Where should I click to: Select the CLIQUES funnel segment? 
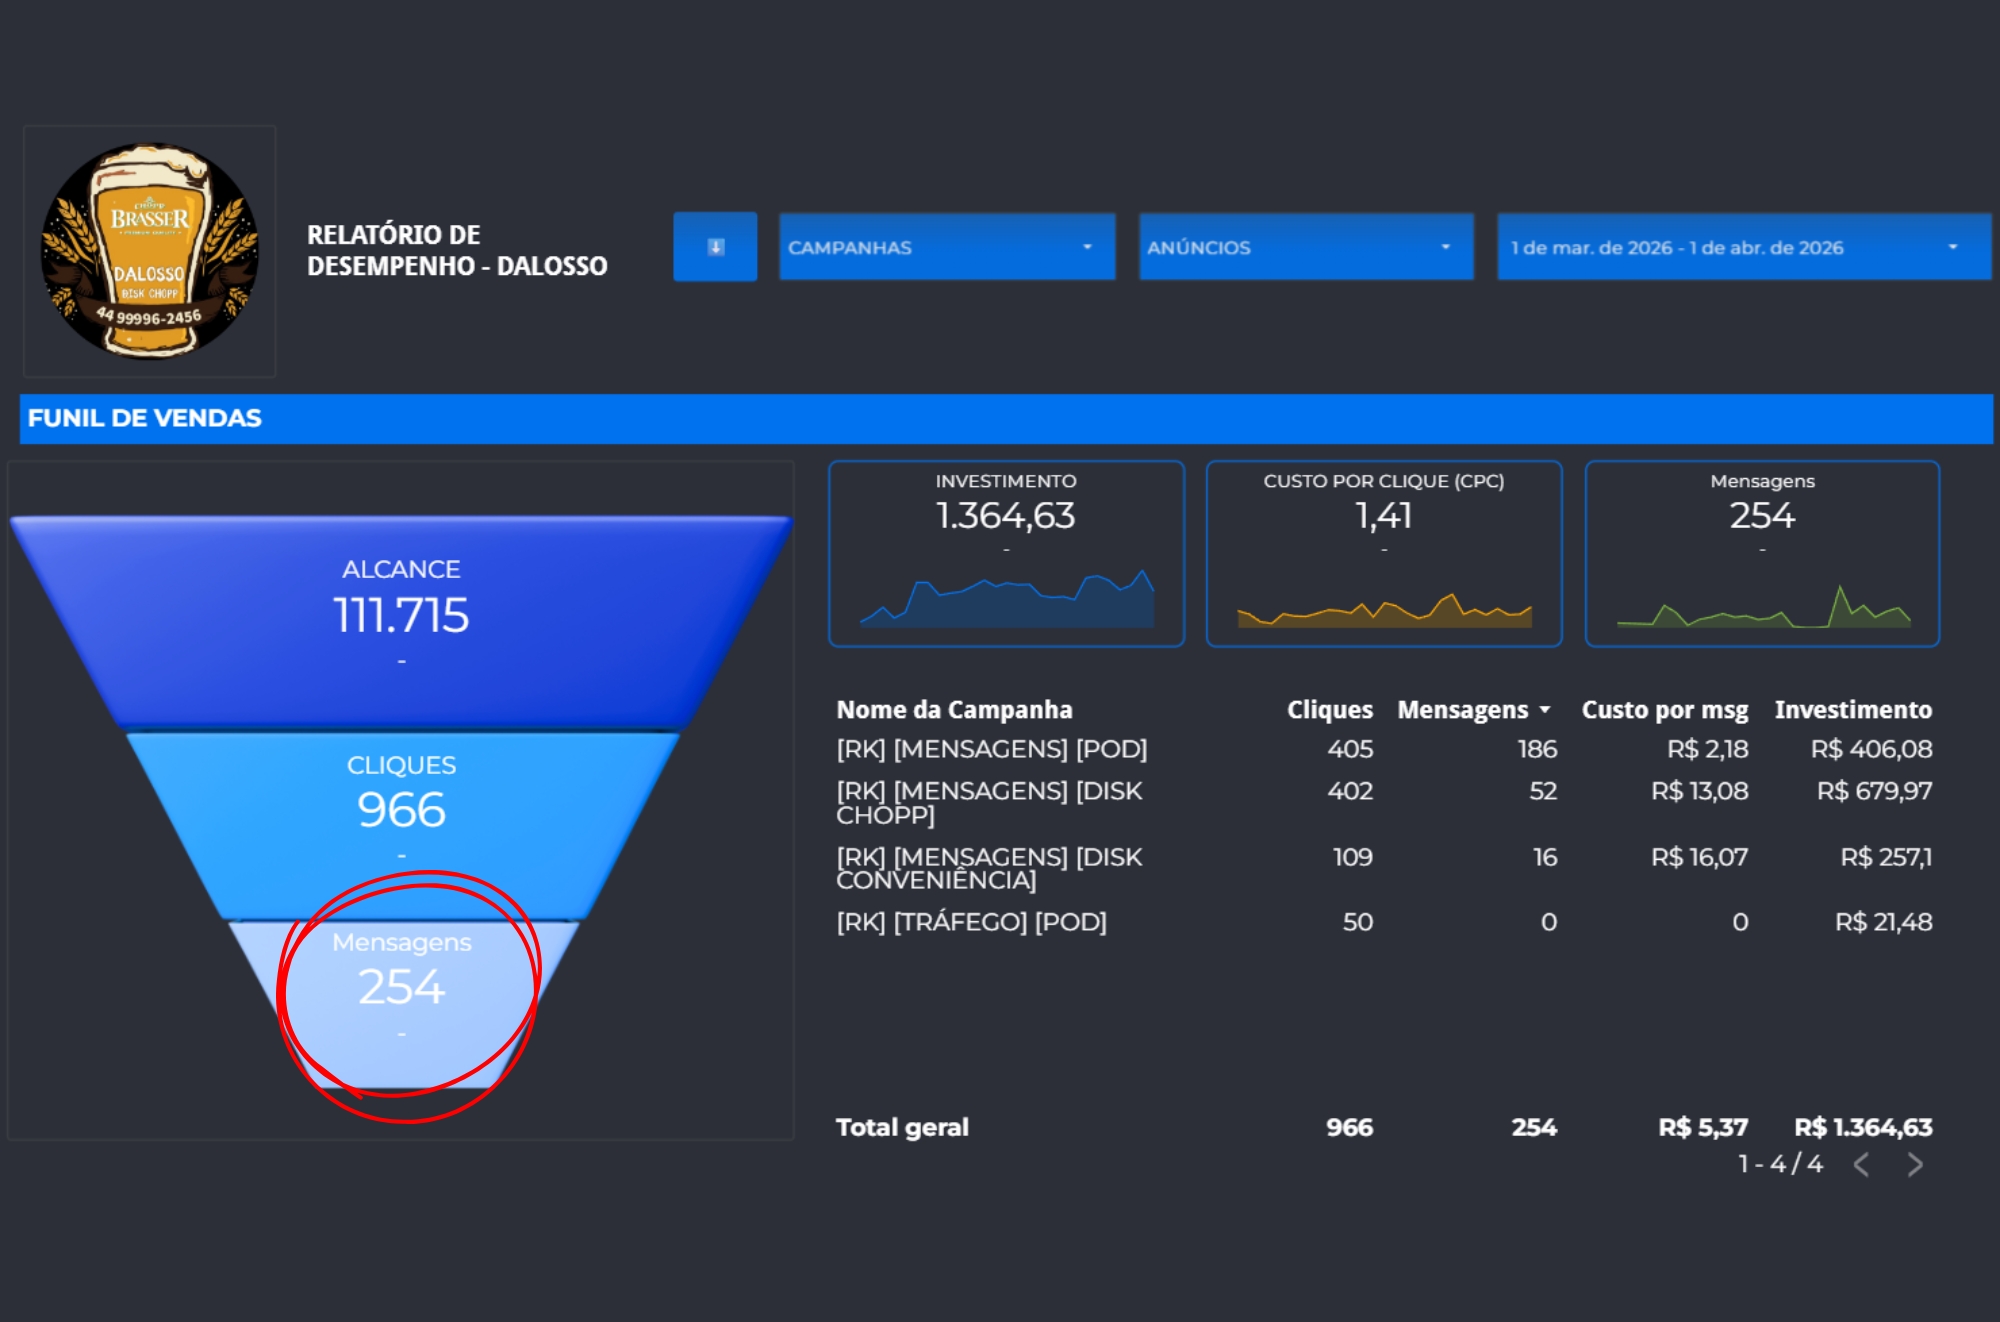tap(401, 810)
